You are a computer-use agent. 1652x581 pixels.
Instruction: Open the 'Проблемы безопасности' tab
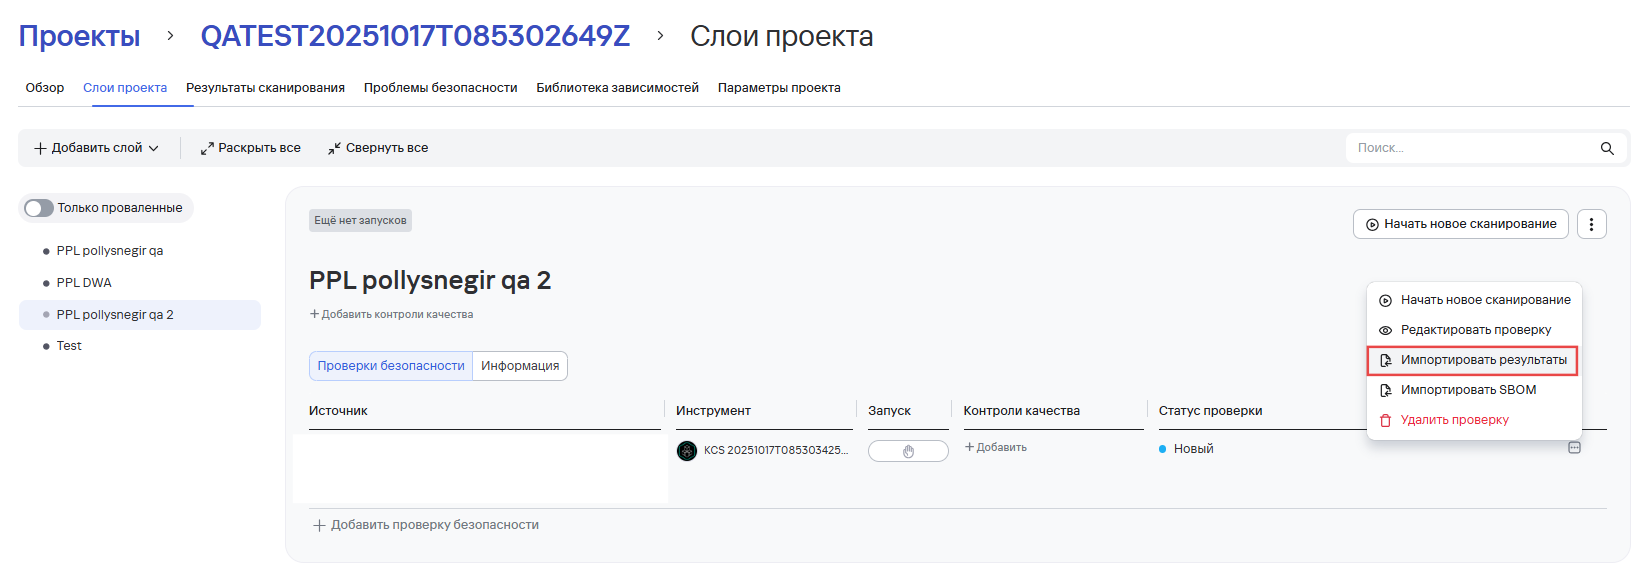tap(441, 88)
